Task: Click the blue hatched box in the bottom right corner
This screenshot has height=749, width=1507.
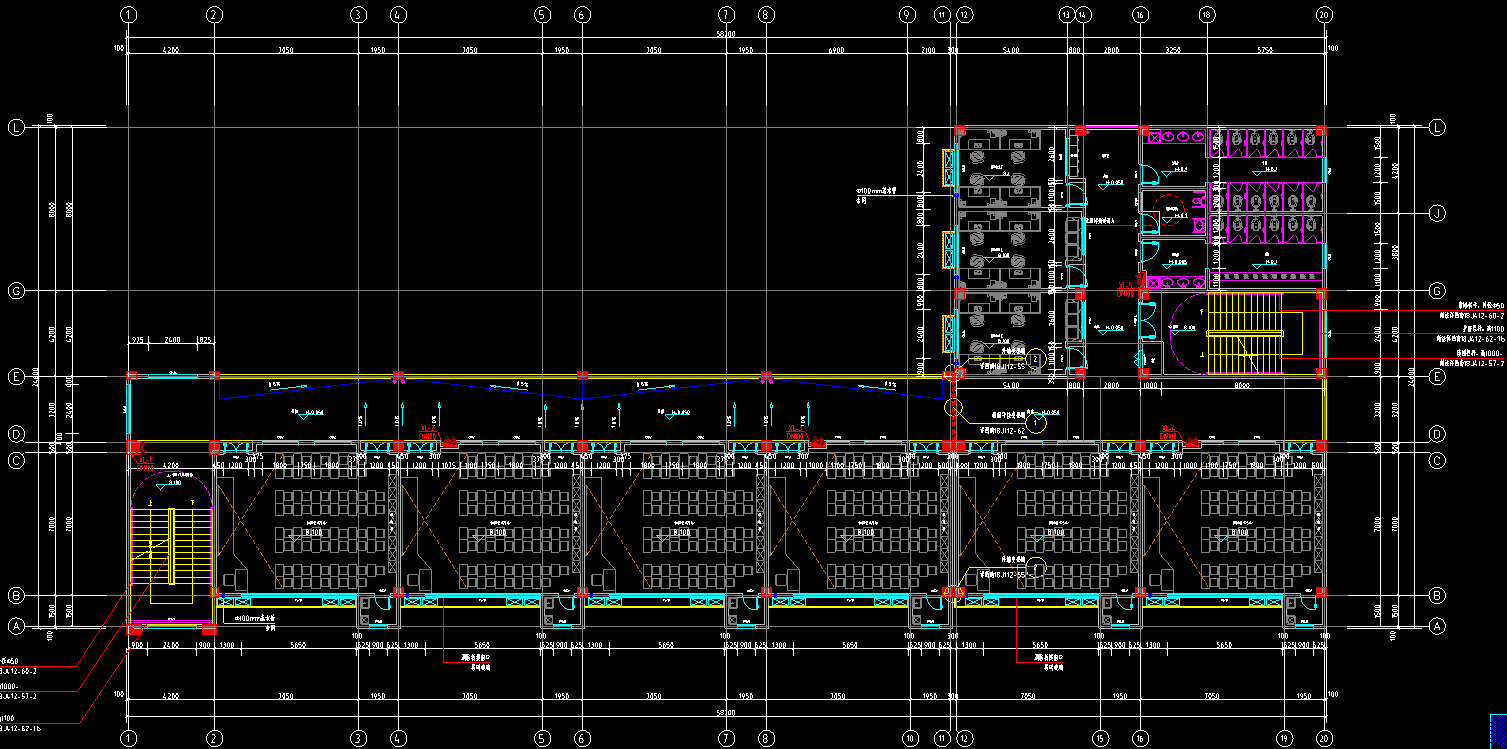Action: click(1498, 729)
